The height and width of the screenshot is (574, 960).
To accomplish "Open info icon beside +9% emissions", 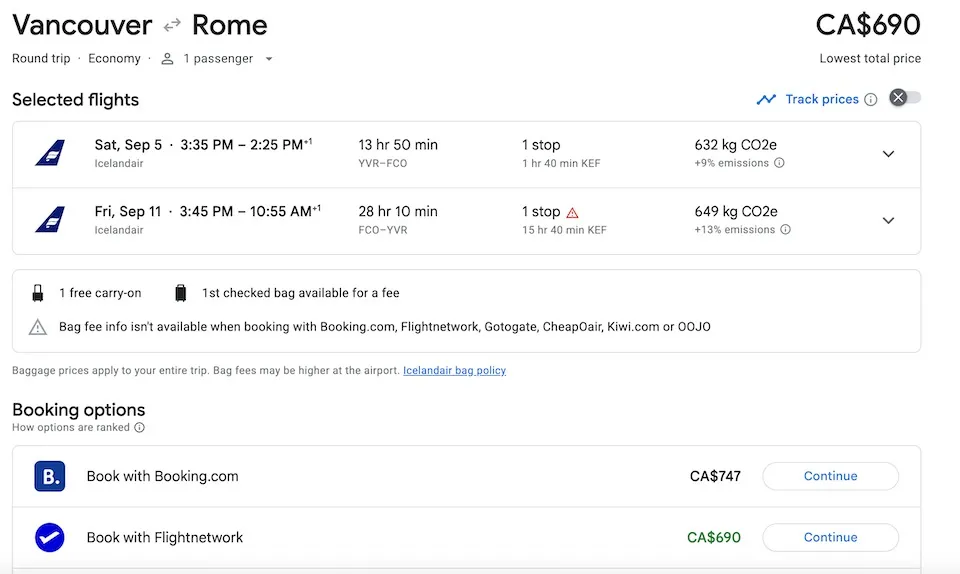I will pyautogui.click(x=779, y=163).
